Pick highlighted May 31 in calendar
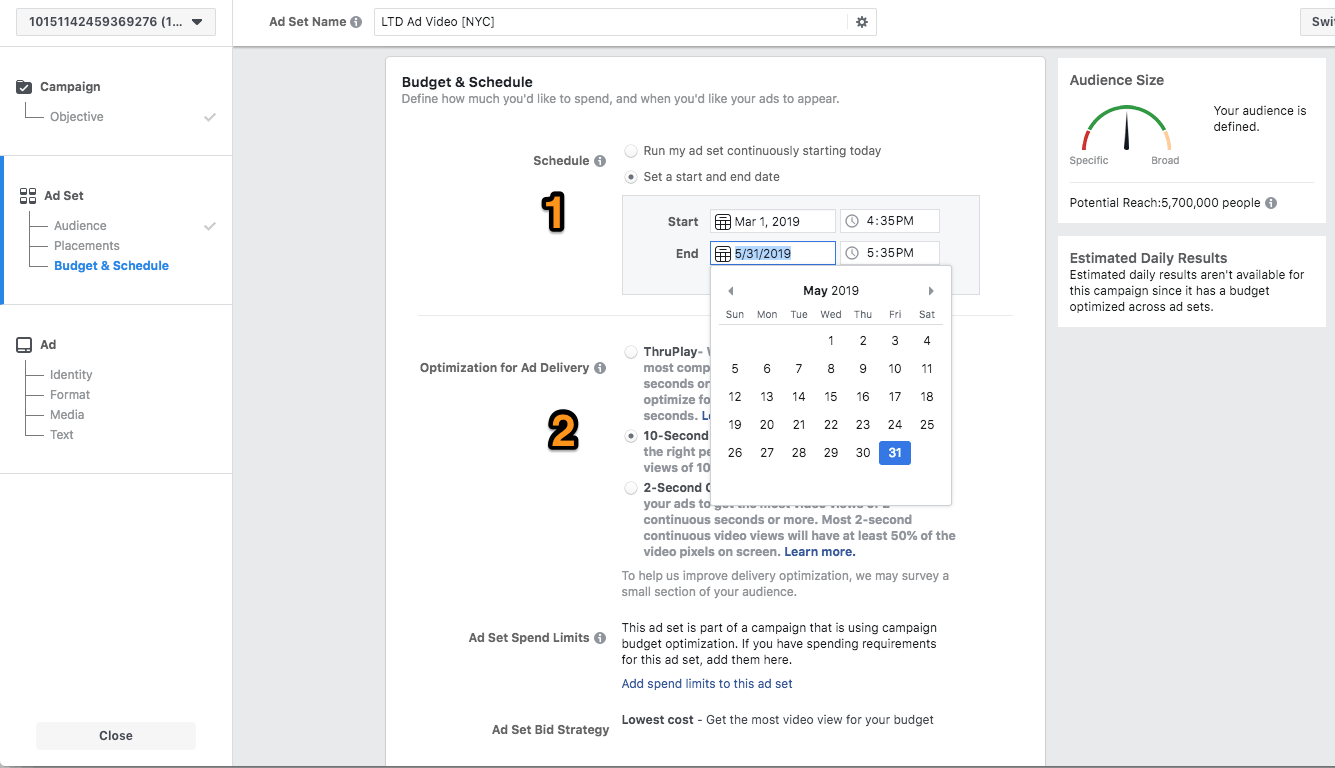 tap(895, 453)
